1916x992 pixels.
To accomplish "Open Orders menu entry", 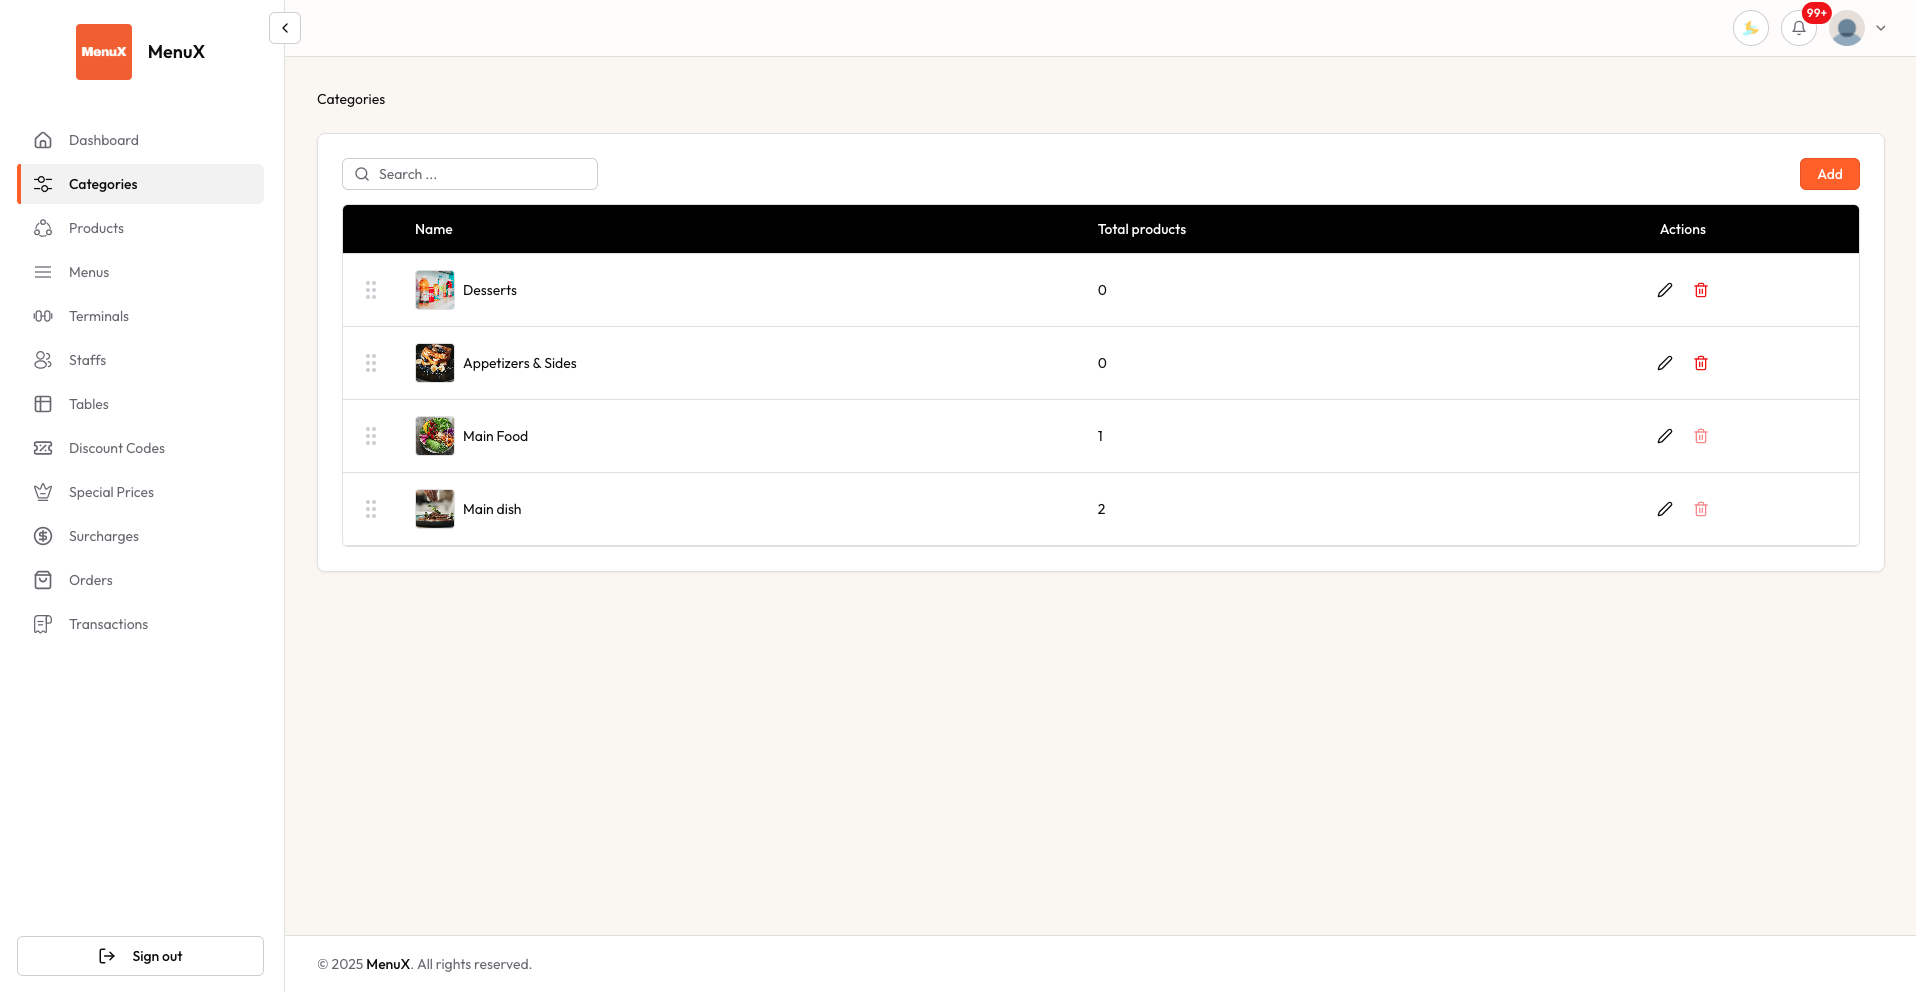I will [140, 580].
